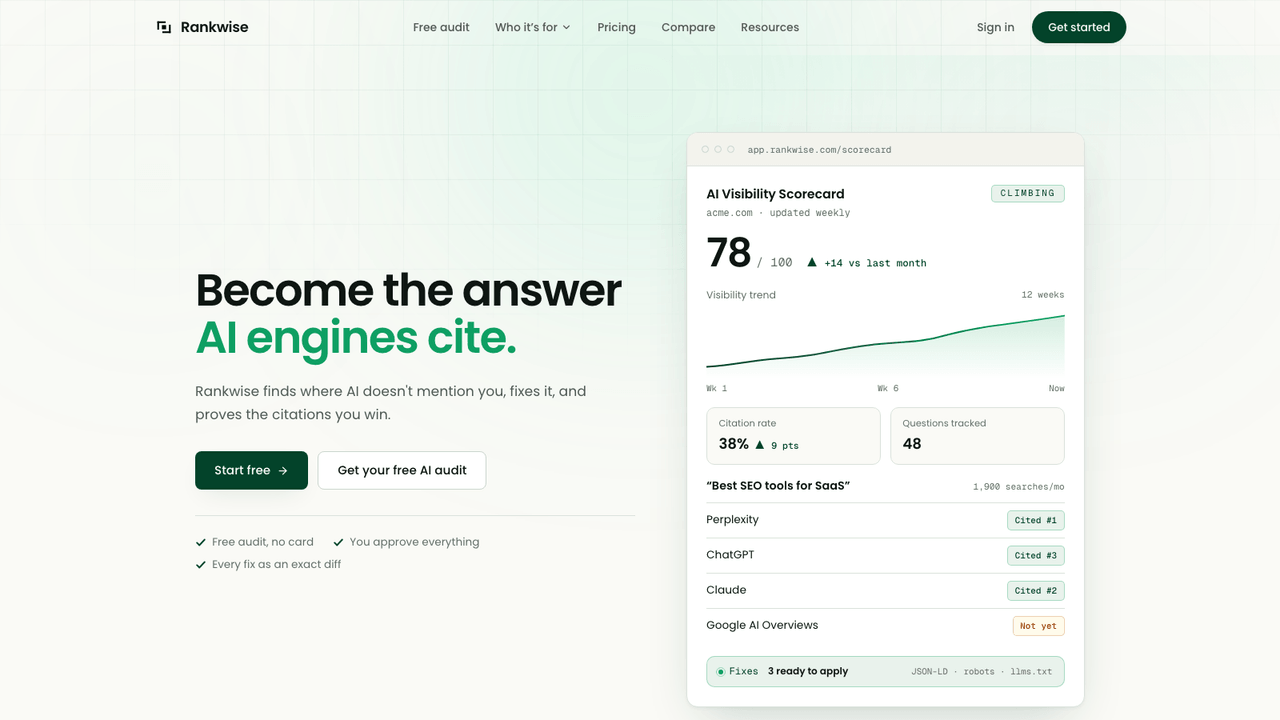Click the Sign in link
1280x720 pixels.
click(x=995, y=27)
